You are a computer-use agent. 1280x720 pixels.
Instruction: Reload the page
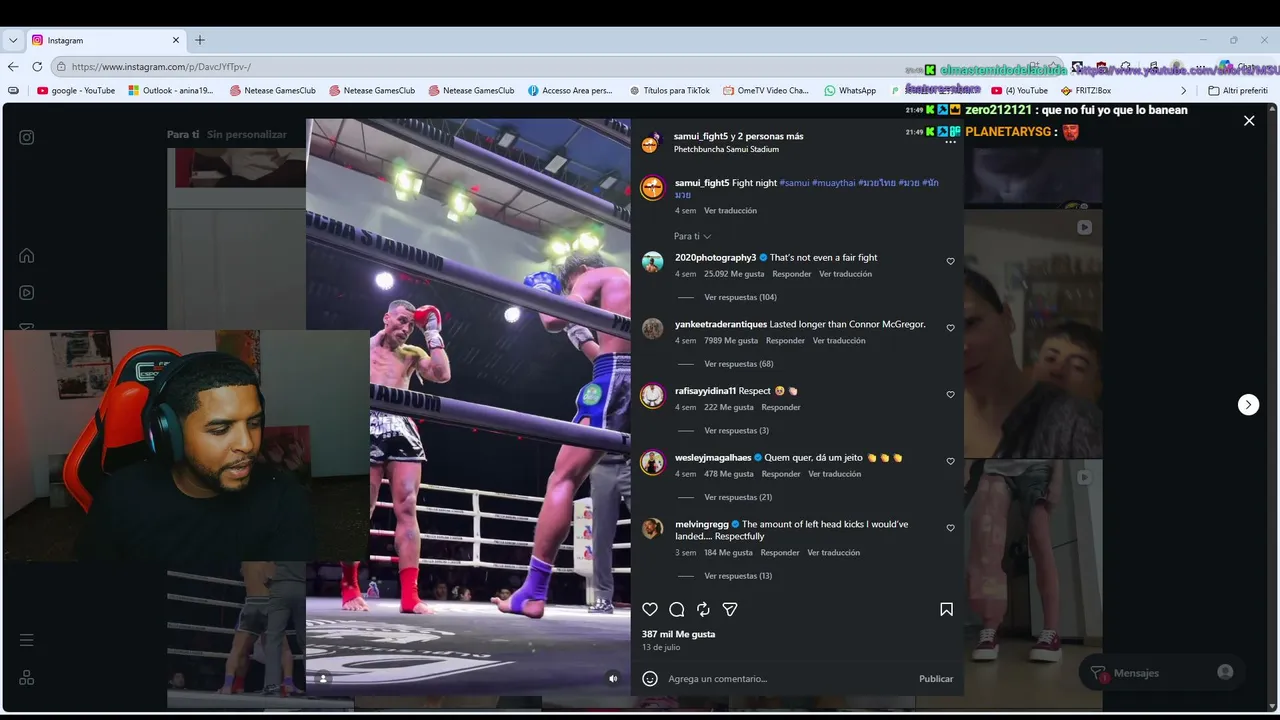coord(37,67)
